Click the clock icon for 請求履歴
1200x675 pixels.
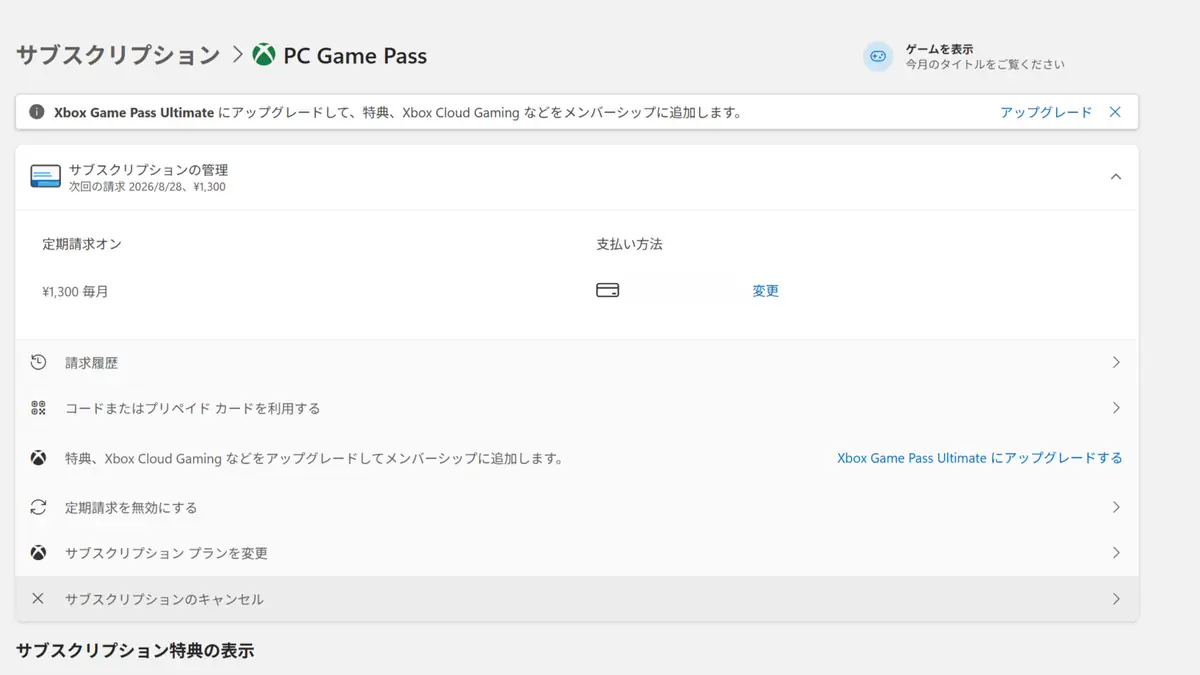coord(38,362)
